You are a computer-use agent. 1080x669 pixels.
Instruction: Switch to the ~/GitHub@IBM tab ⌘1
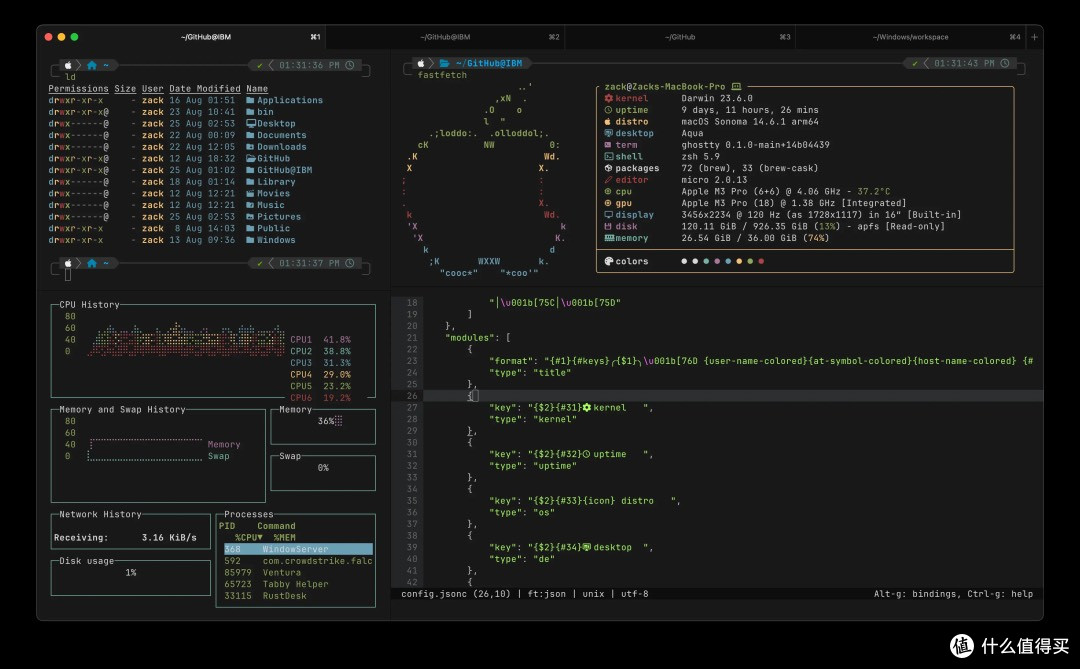tap(205, 37)
